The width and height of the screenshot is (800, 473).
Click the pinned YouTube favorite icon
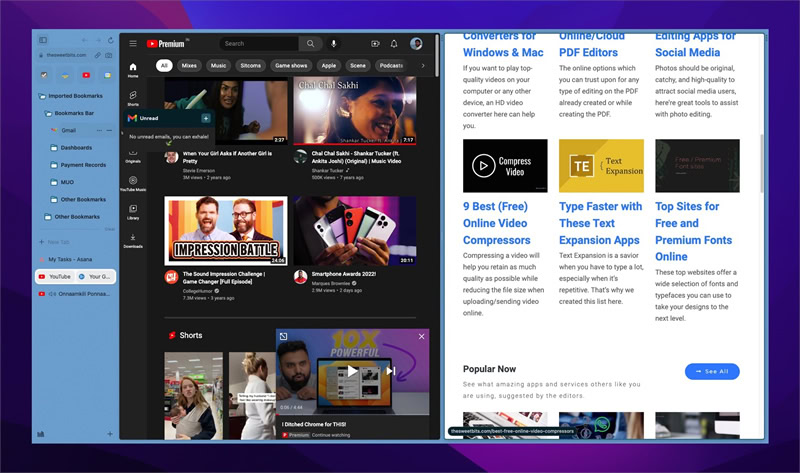[86, 75]
